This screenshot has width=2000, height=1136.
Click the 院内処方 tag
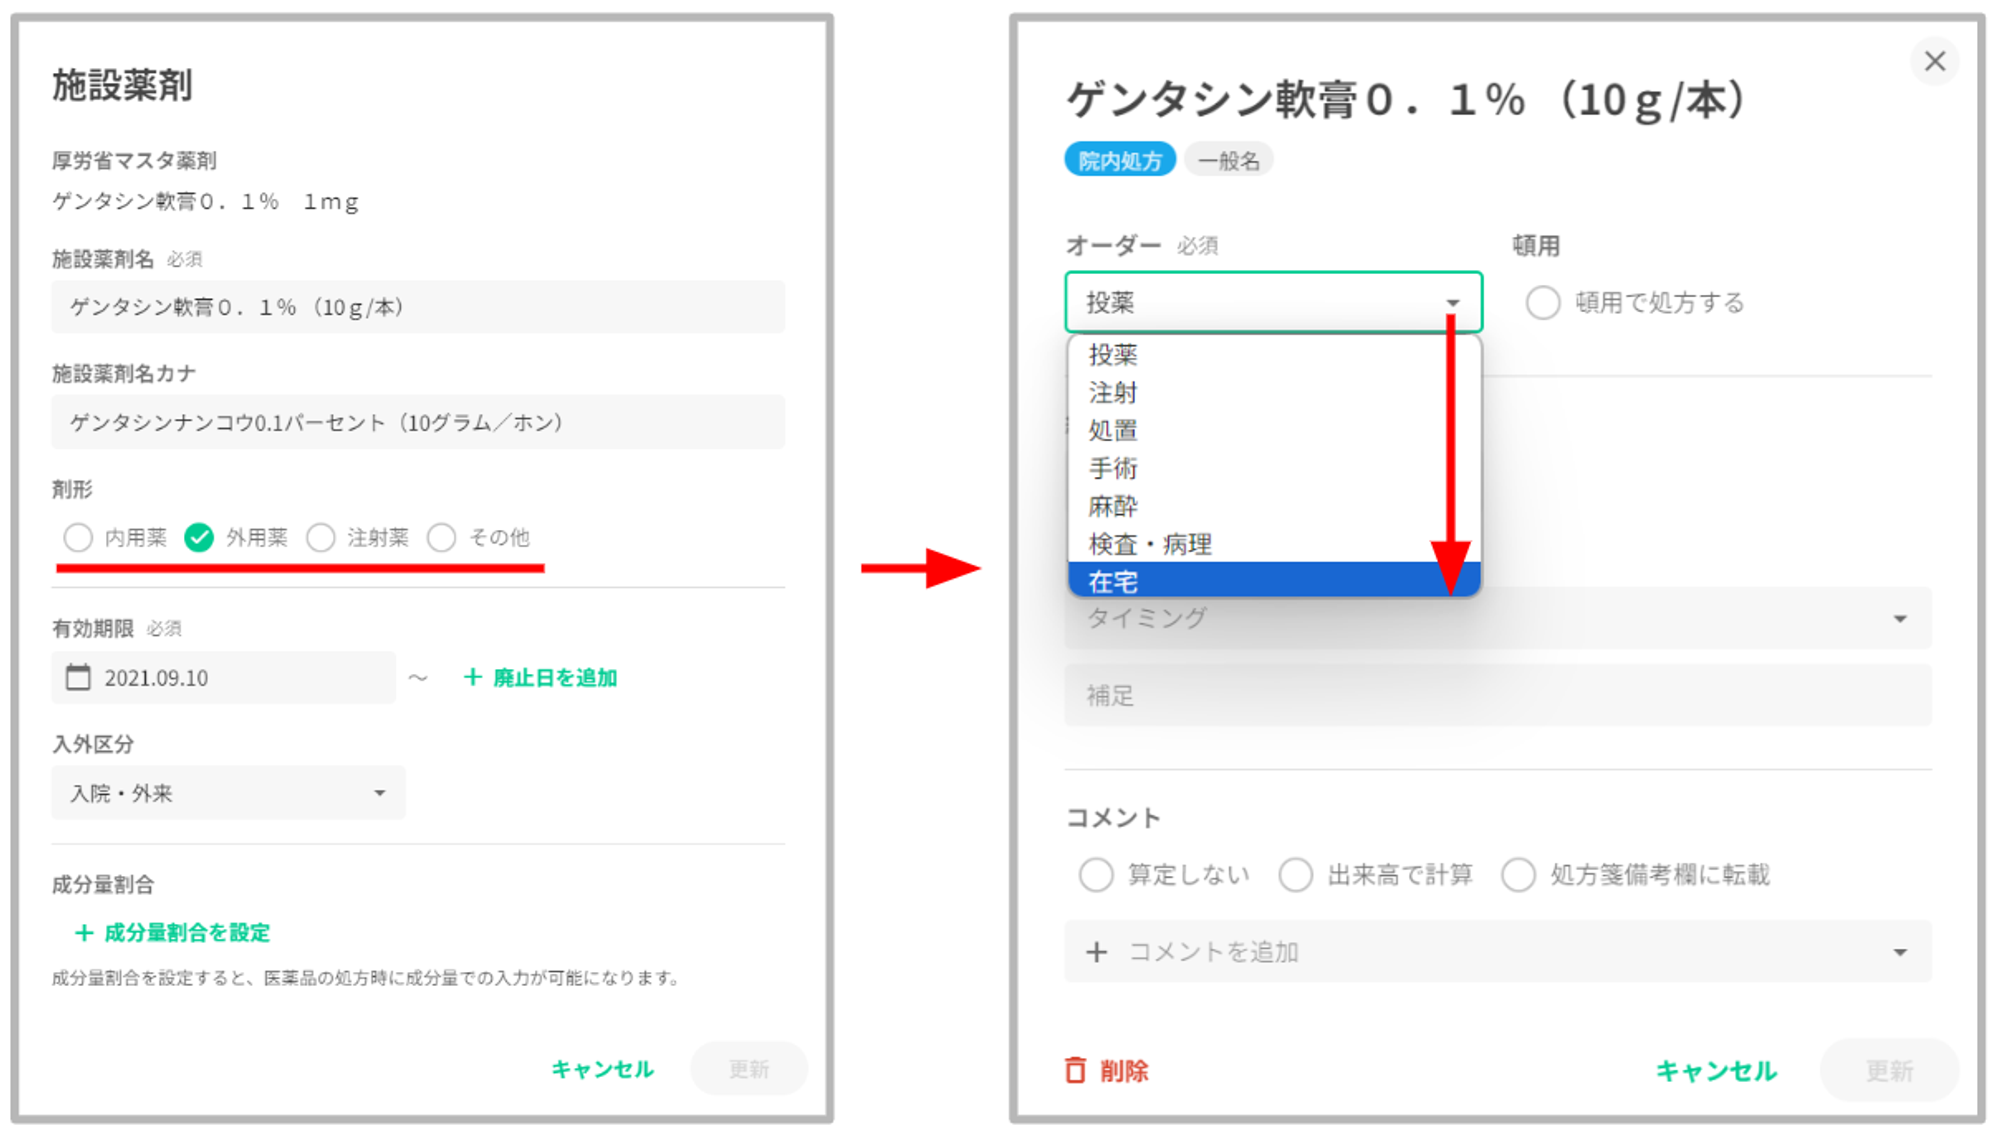1119,160
